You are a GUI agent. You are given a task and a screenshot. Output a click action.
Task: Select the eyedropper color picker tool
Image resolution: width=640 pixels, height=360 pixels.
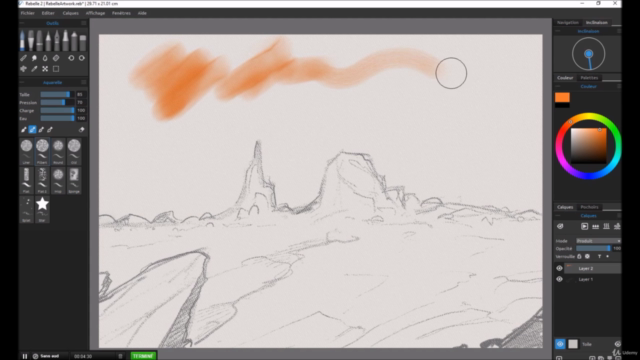click(x=34, y=69)
